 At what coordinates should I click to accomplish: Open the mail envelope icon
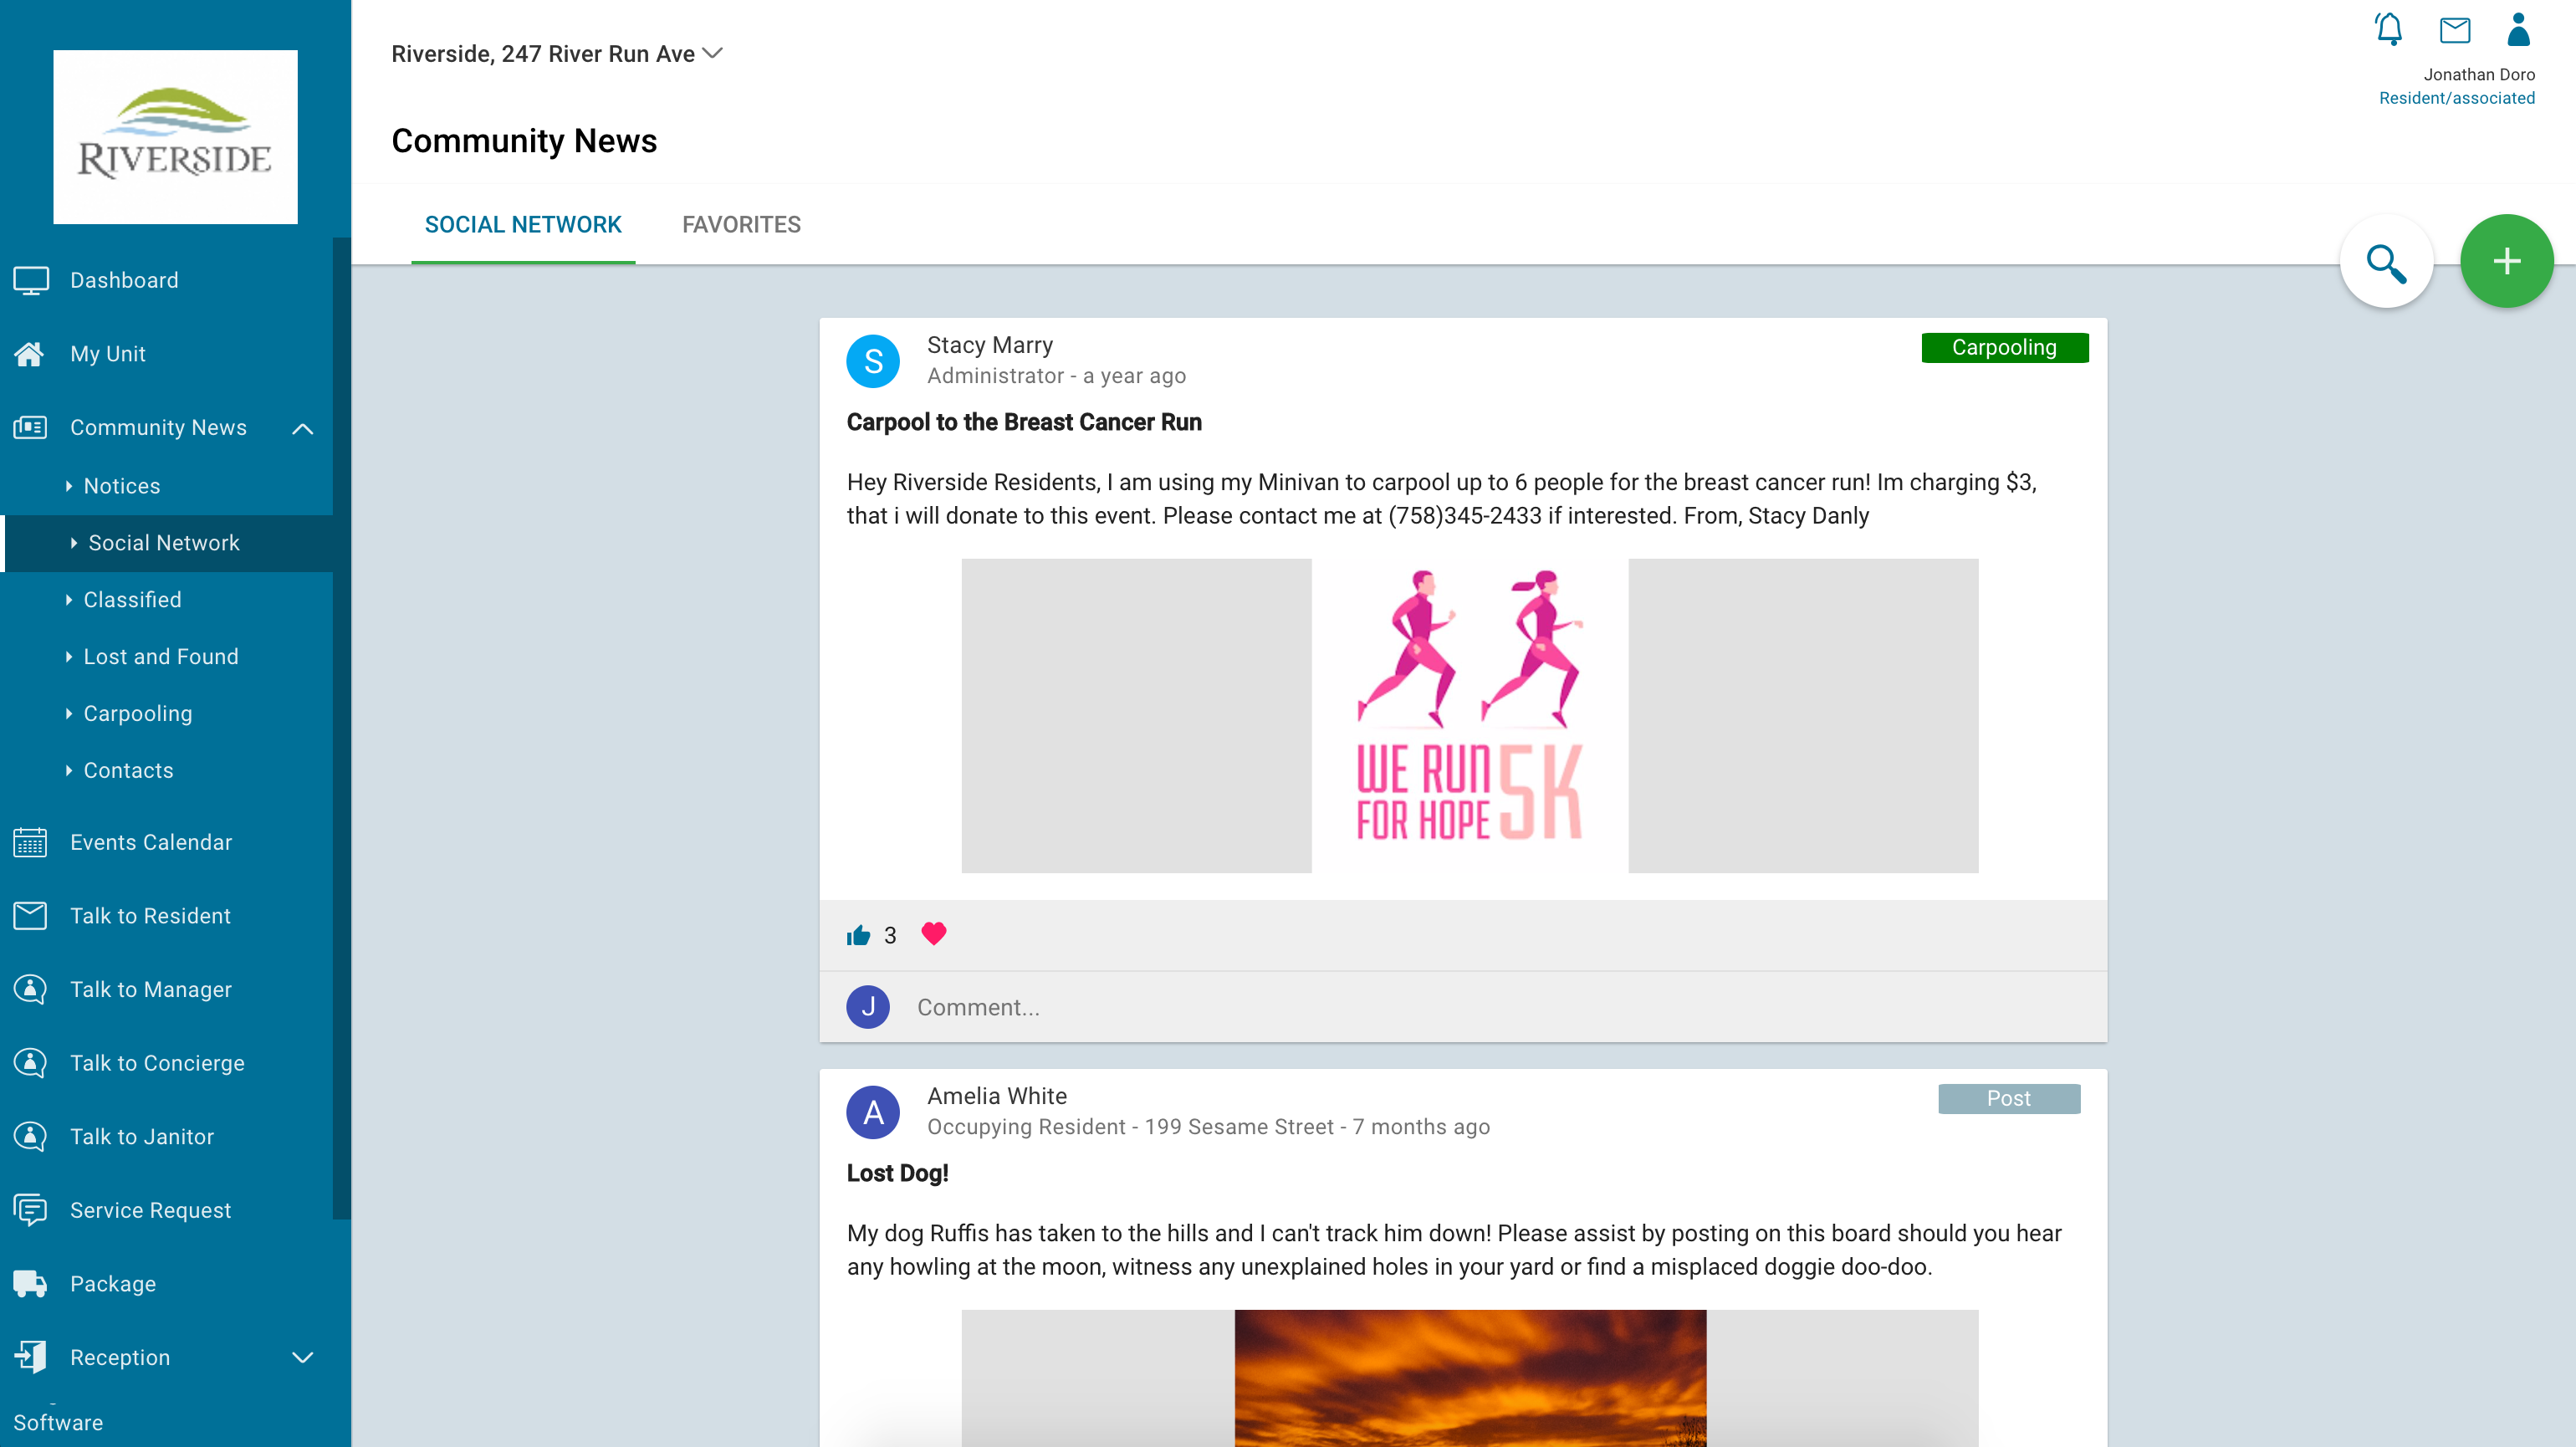click(x=2454, y=30)
